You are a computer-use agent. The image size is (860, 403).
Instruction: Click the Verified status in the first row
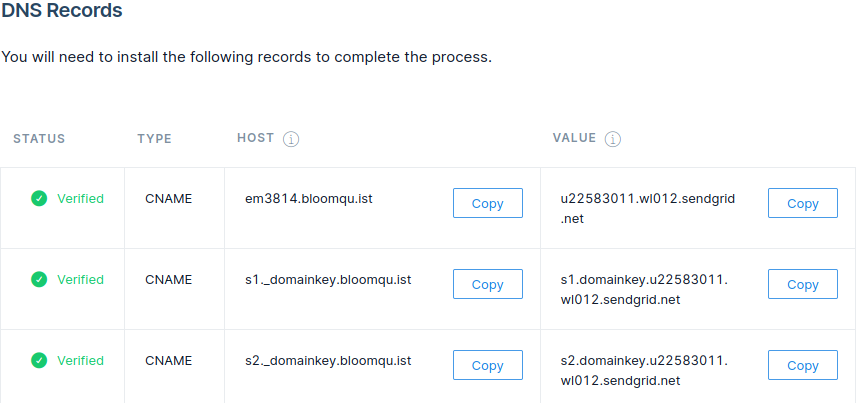[80, 198]
